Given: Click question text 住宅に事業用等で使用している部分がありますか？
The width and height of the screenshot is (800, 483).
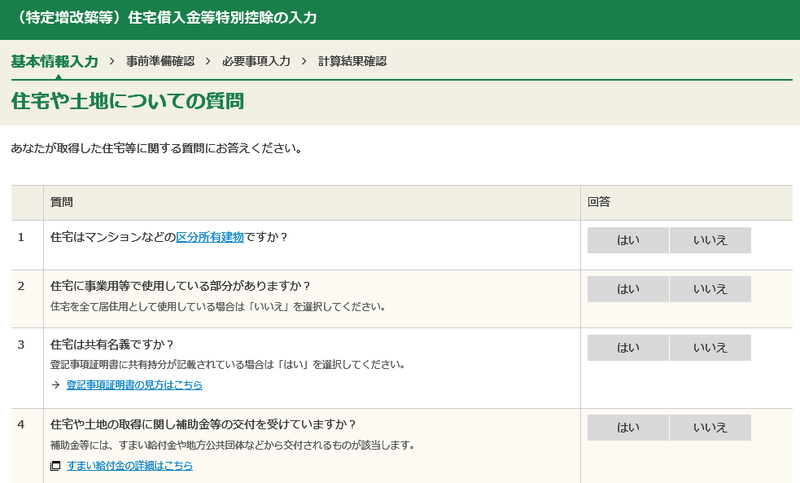Looking at the screenshot, I should pyautogui.click(x=181, y=286).
